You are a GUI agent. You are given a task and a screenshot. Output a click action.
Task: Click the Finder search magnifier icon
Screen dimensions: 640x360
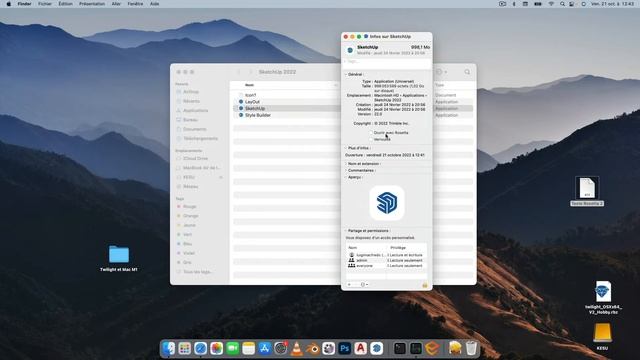pyautogui.click(x=467, y=72)
